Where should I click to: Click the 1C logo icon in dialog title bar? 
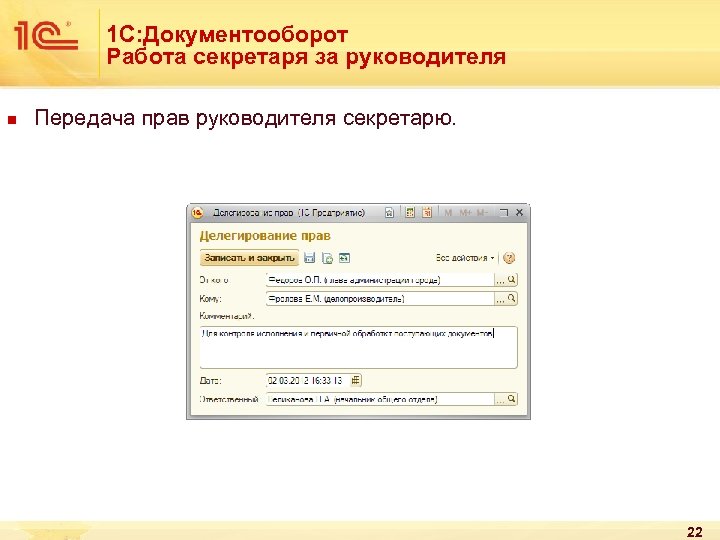197,213
